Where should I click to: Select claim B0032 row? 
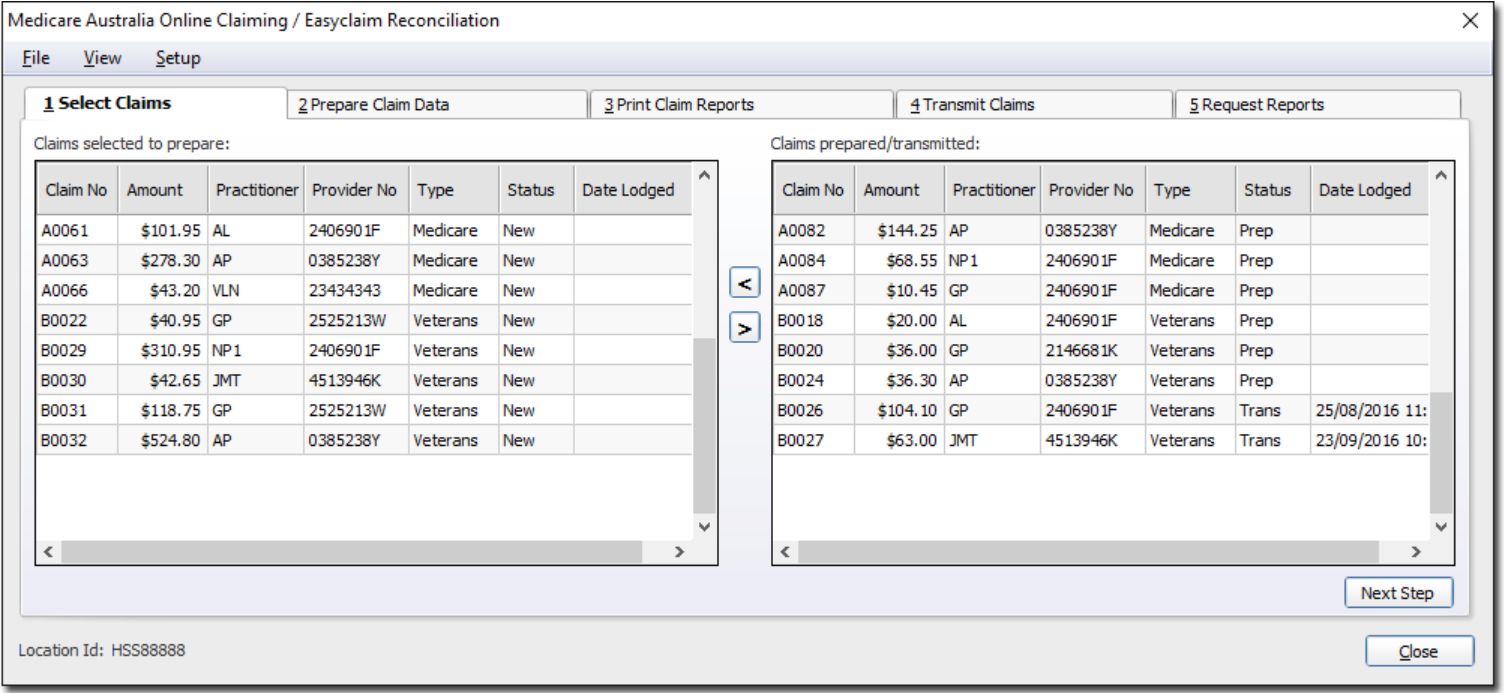click(x=364, y=440)
